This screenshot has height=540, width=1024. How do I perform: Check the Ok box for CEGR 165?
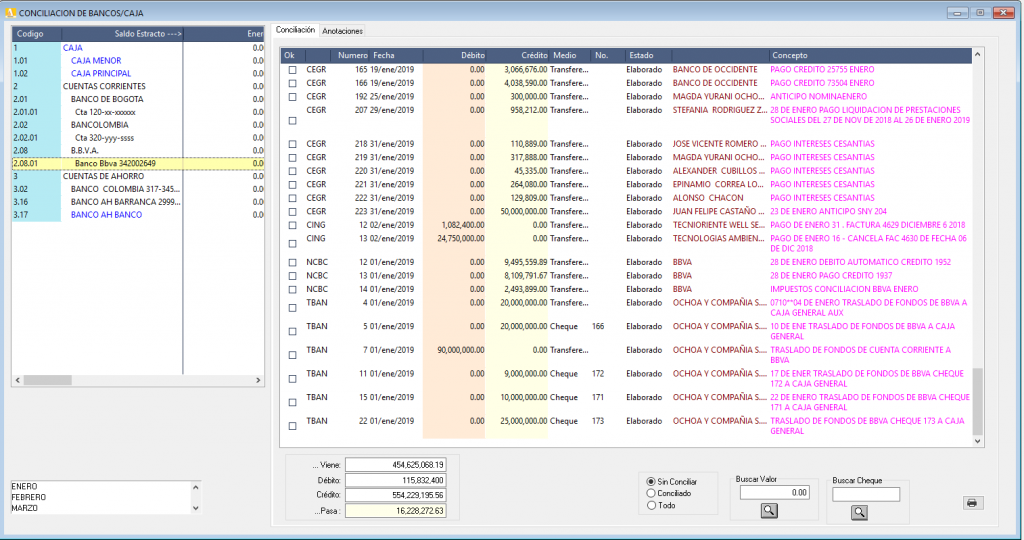coord(292,70)
